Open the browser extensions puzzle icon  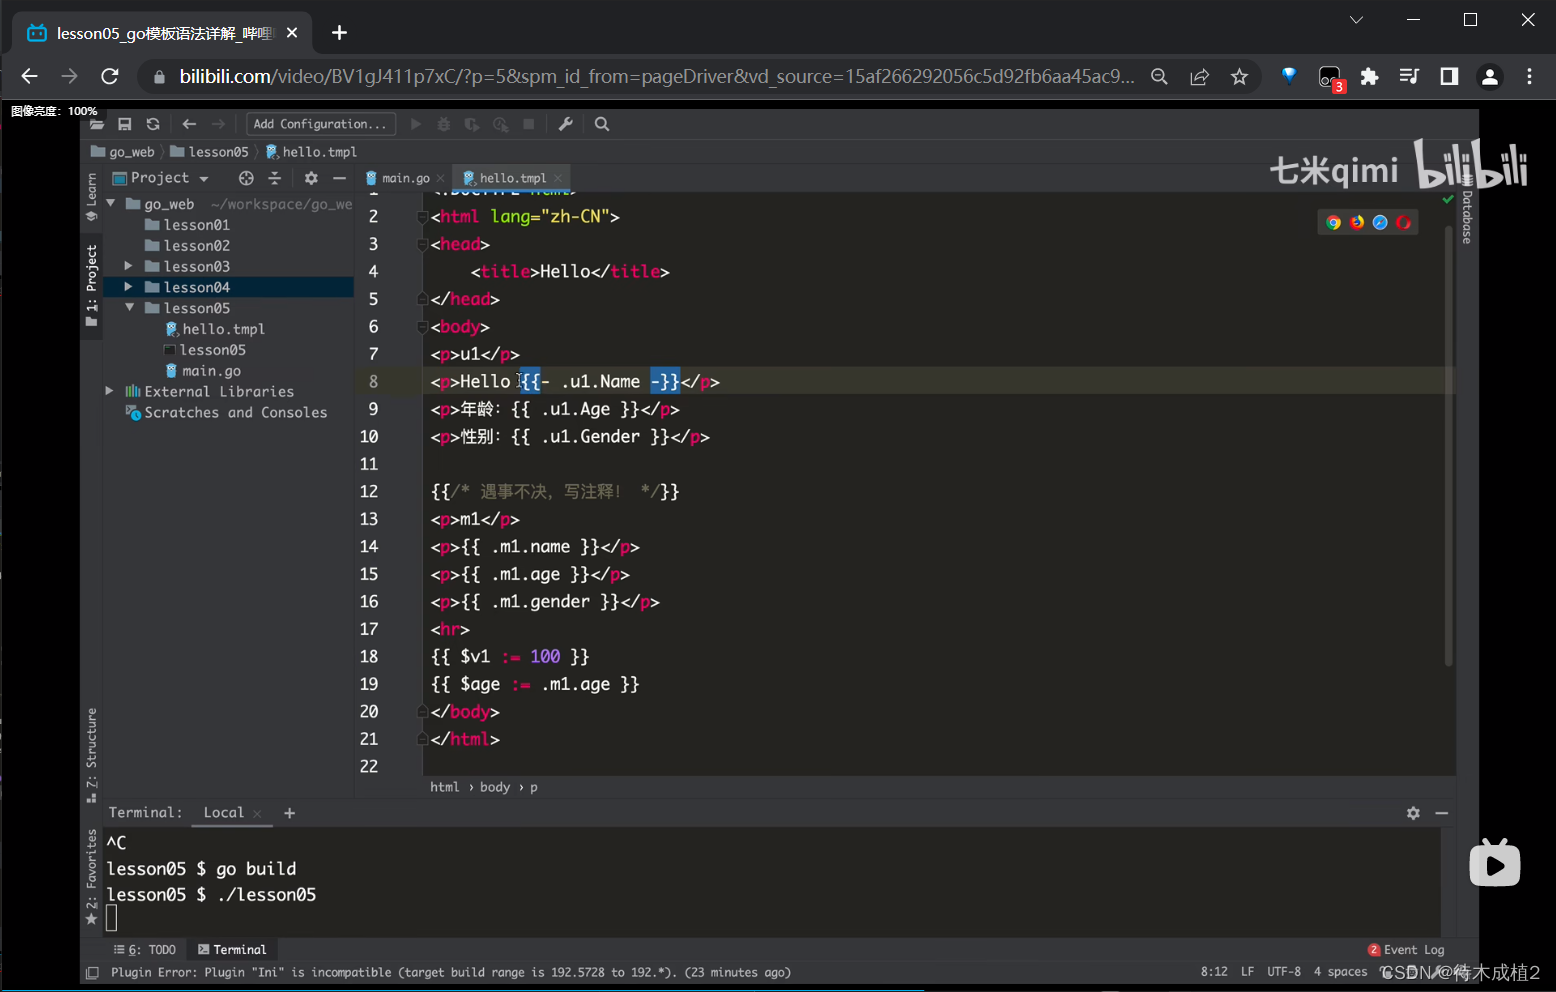(x=1369, y=77)
